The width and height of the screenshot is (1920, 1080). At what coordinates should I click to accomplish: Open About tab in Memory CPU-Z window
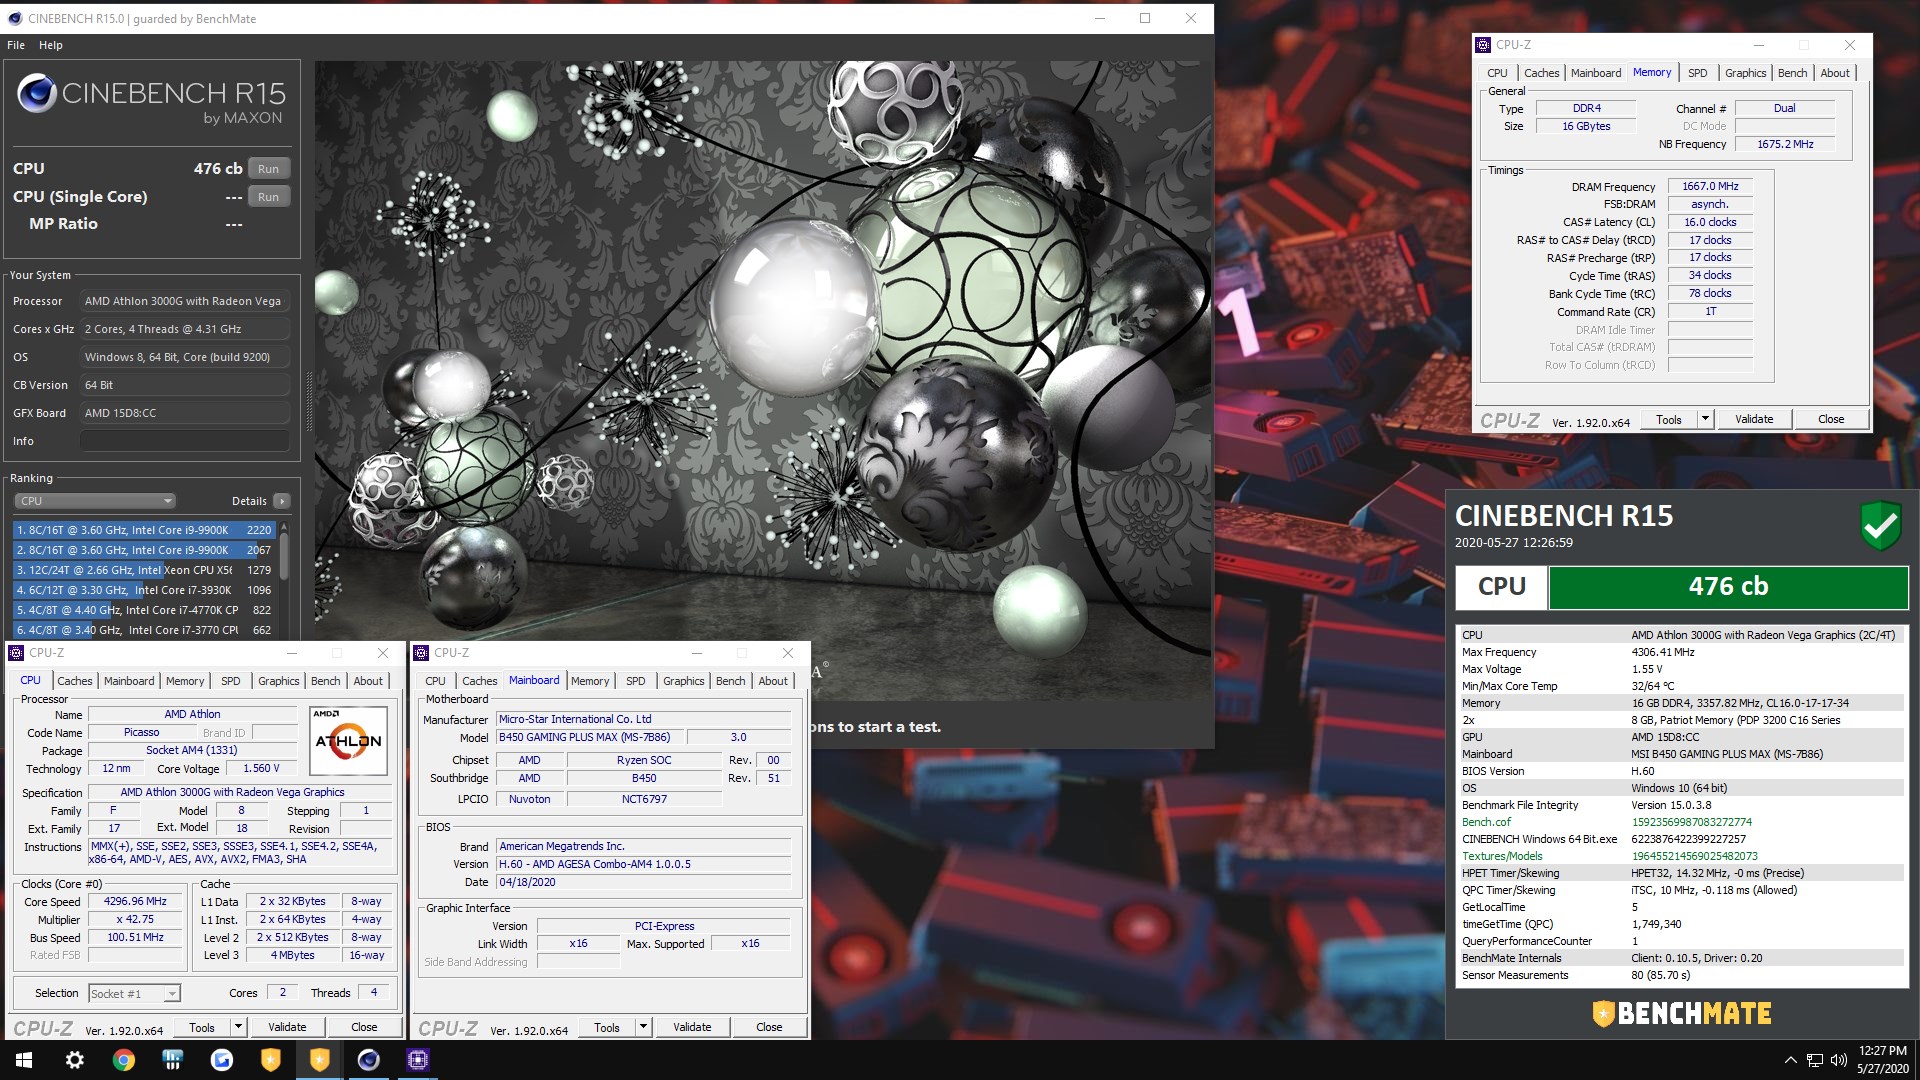(1834, 73)
